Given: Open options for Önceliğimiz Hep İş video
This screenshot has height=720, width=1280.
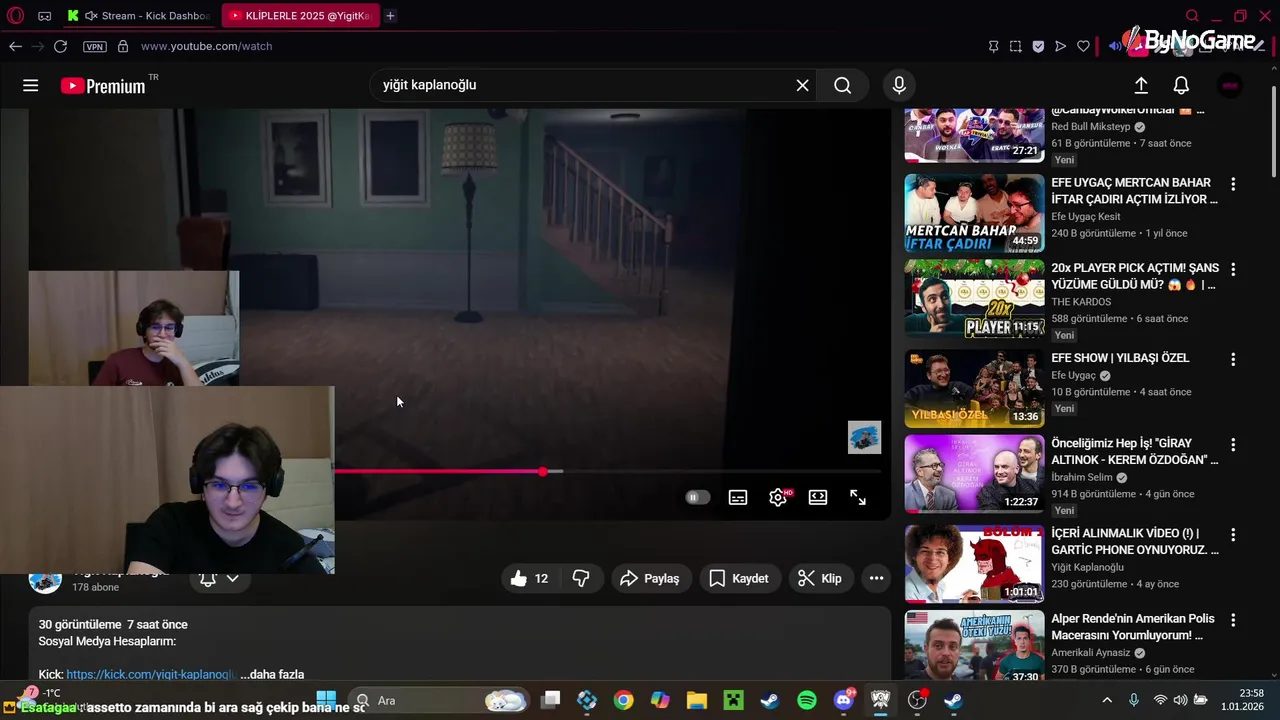Looking at the screenshot, I should [x=1233, y=444].
